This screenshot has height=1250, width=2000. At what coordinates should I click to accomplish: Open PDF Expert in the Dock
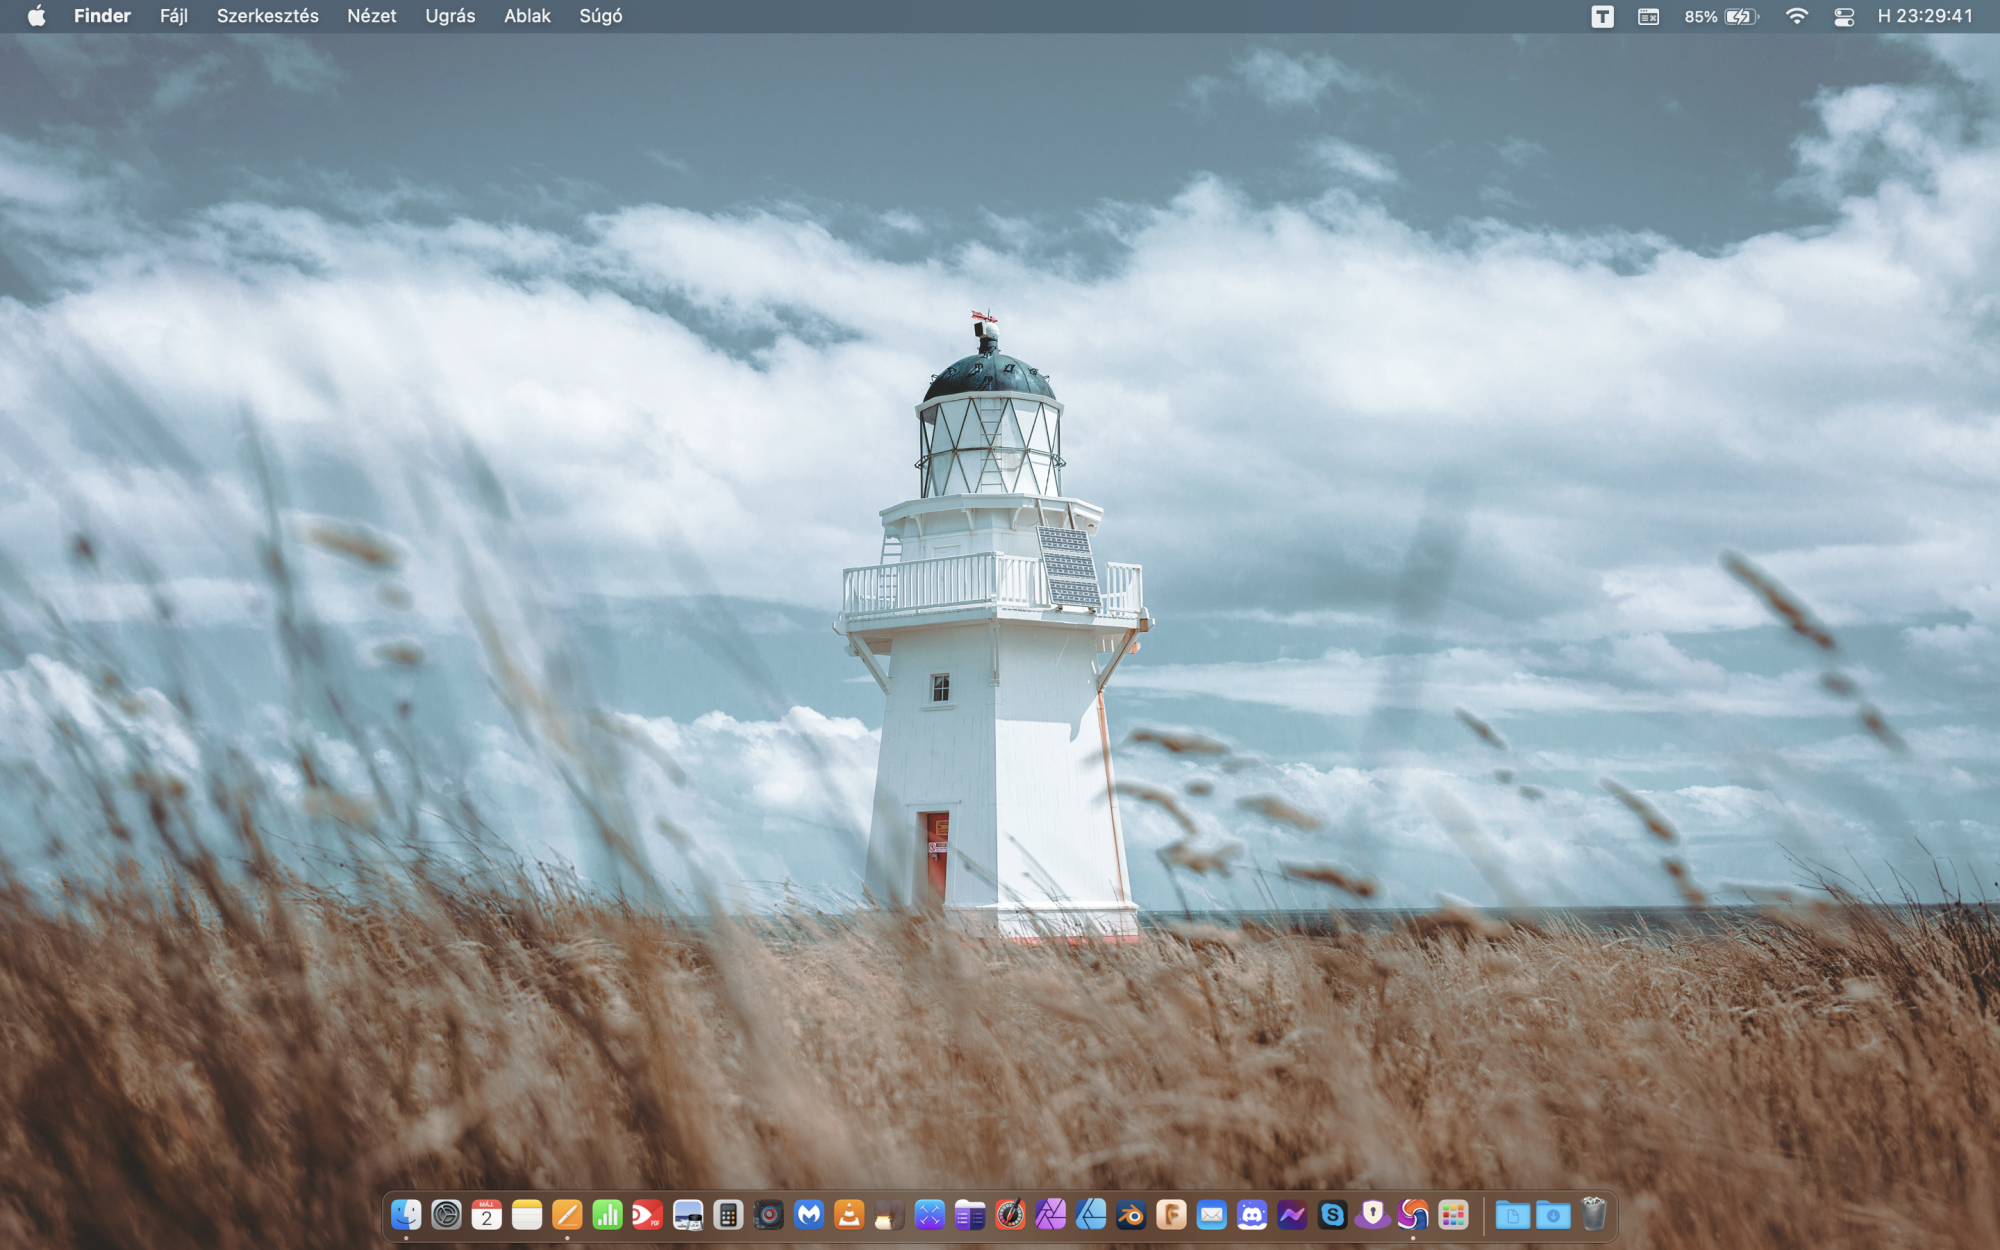647,1215
